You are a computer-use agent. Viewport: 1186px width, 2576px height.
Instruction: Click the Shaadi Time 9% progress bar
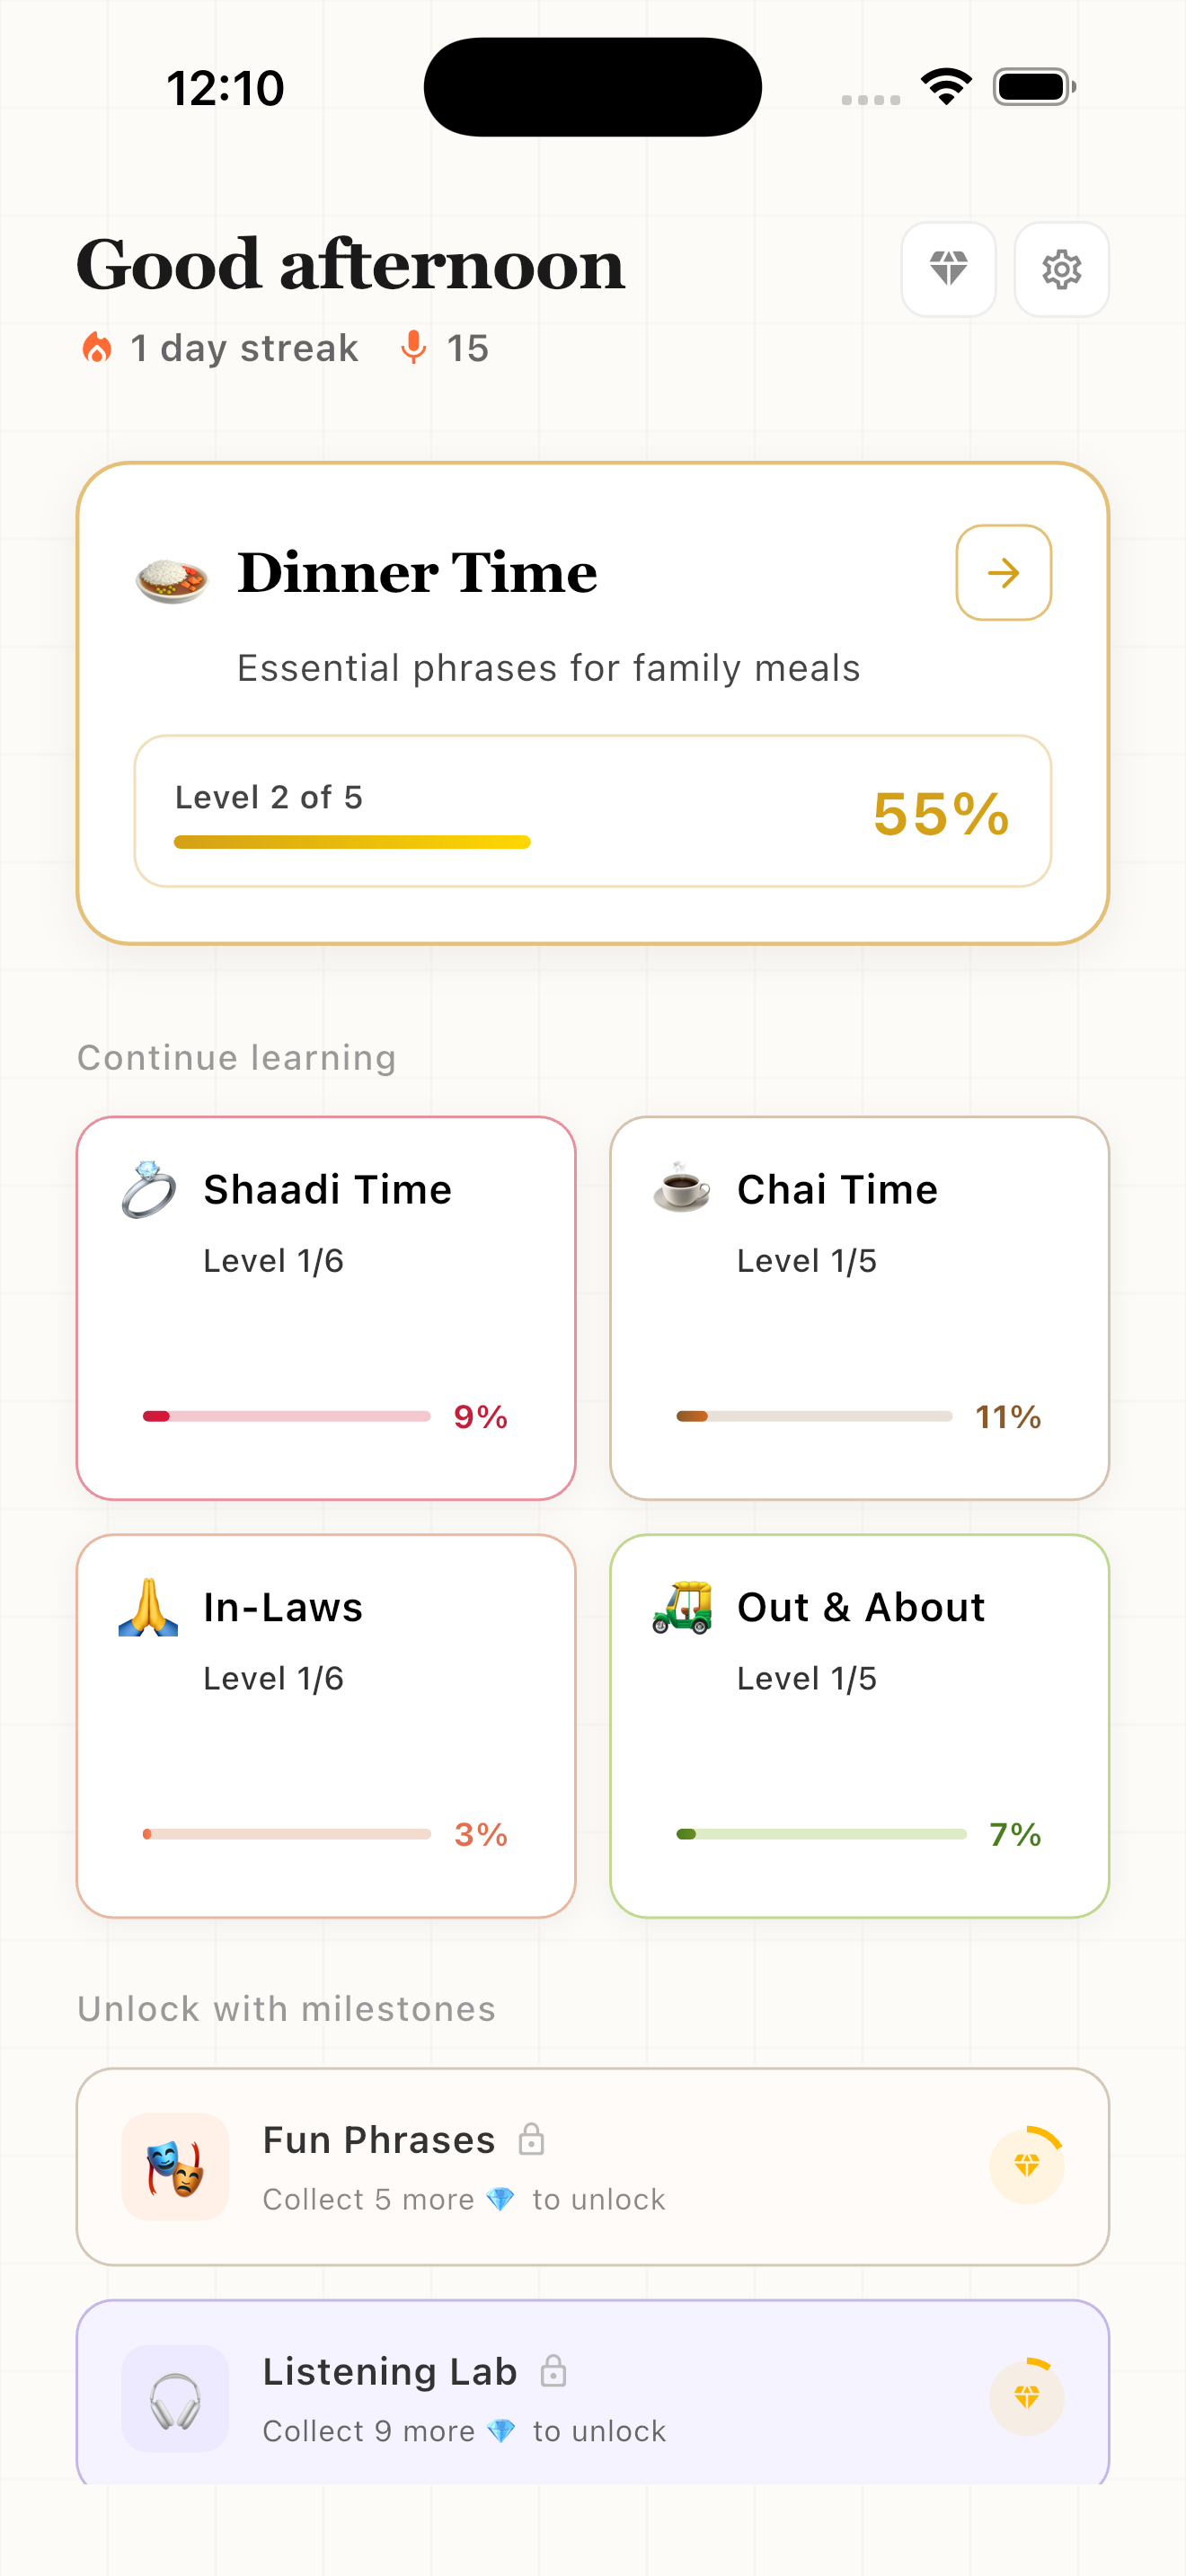click(287, 1416)
